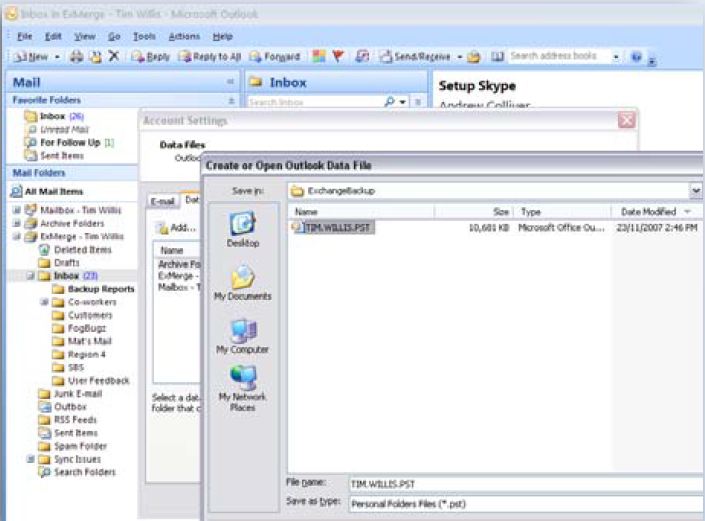Select TIM.WILLIS.PST file in list
This screenshot has width=705, height=521.
coord(333,227)
